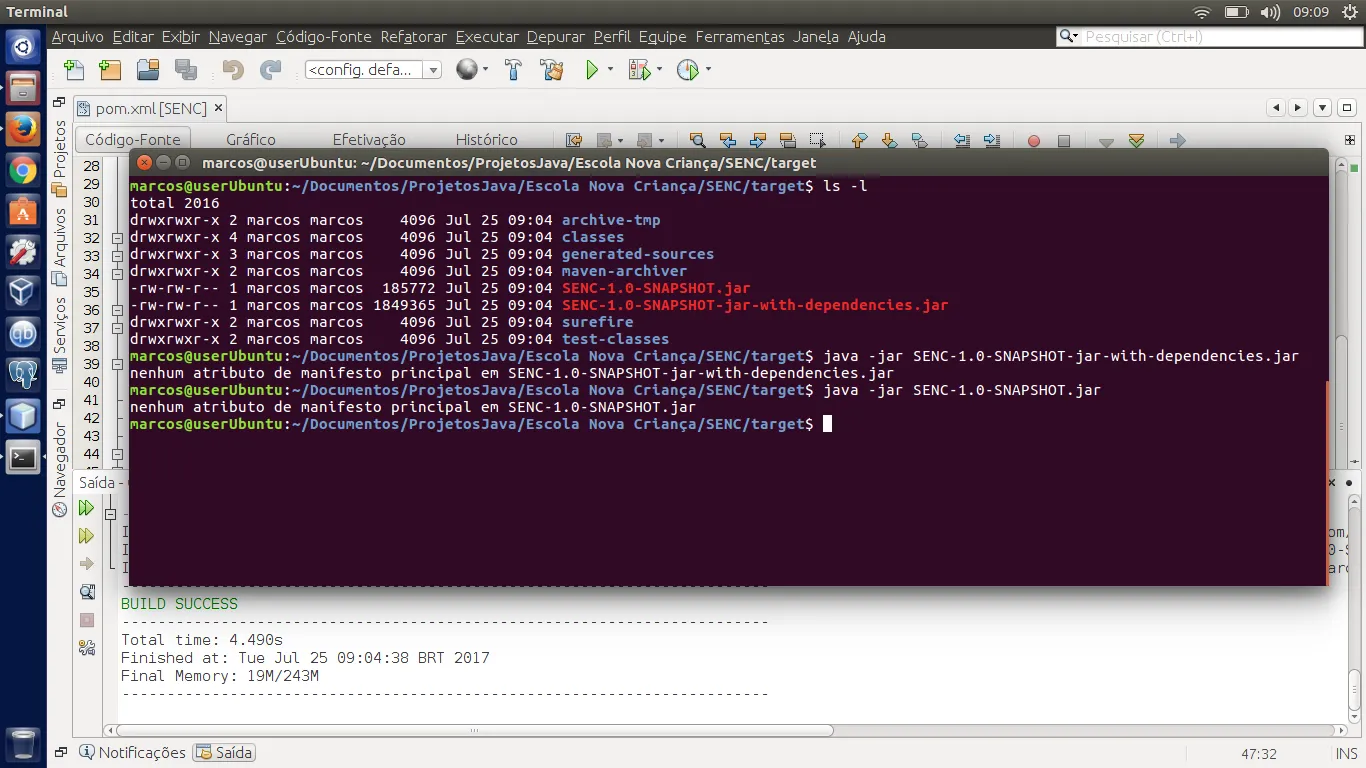The image size is (1366, 768).
Task: Open the Exibir menu
Action: coord(181,37)
